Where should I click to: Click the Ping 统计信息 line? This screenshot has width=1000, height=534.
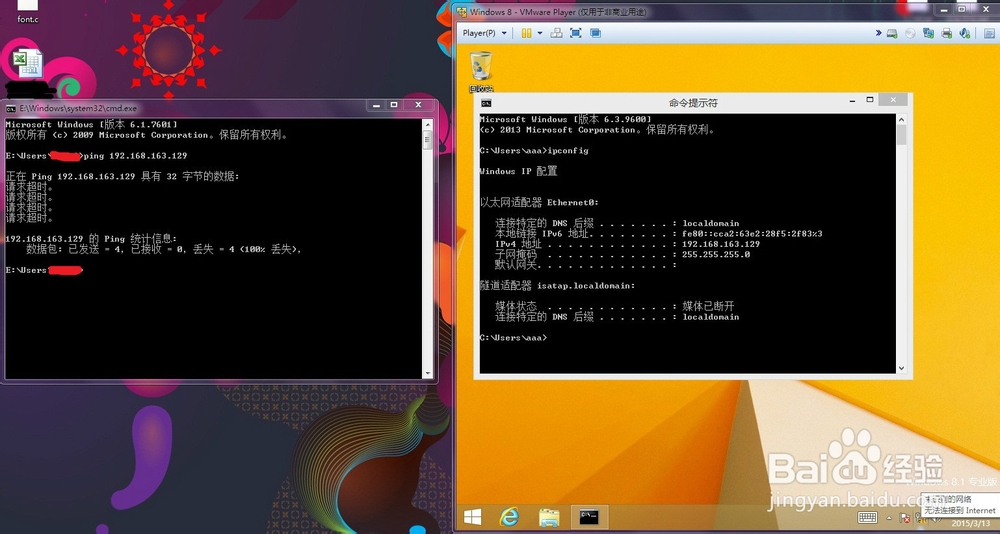click(91, 239)
